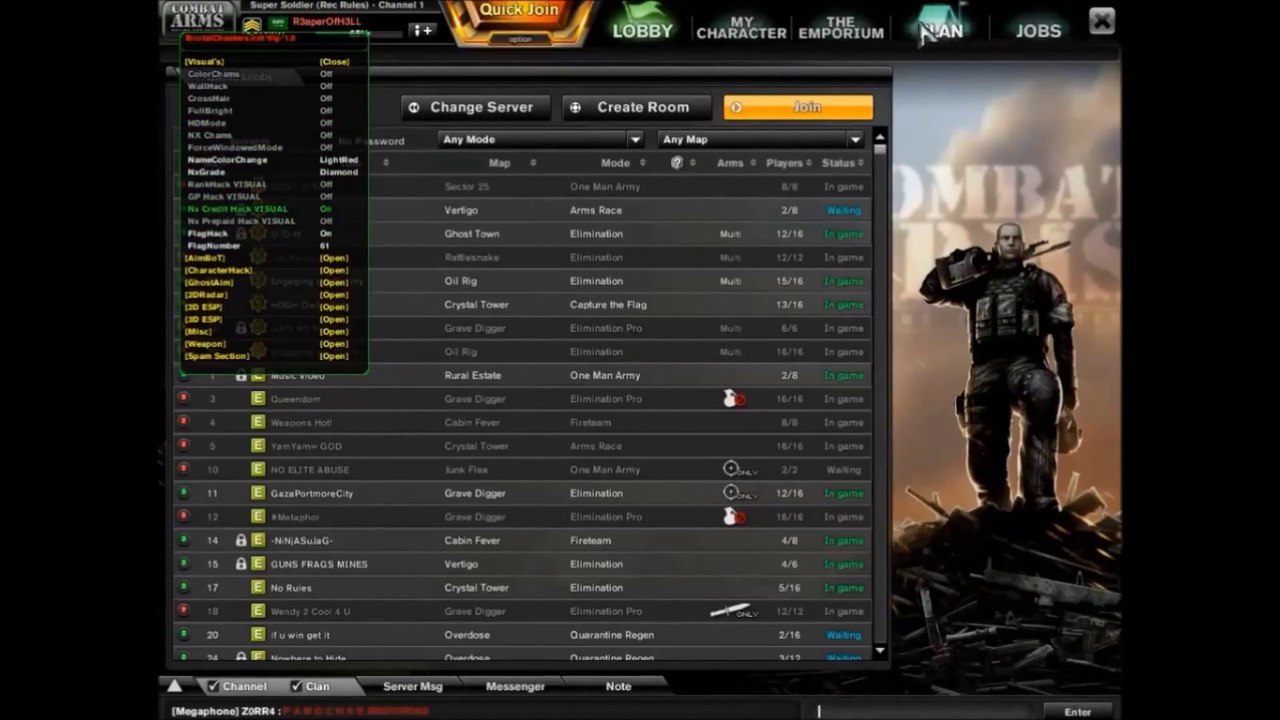The image size is (1280, 720).
Task: Click the status dot for GazaPortmoreCity room
Action: [183, 492]
